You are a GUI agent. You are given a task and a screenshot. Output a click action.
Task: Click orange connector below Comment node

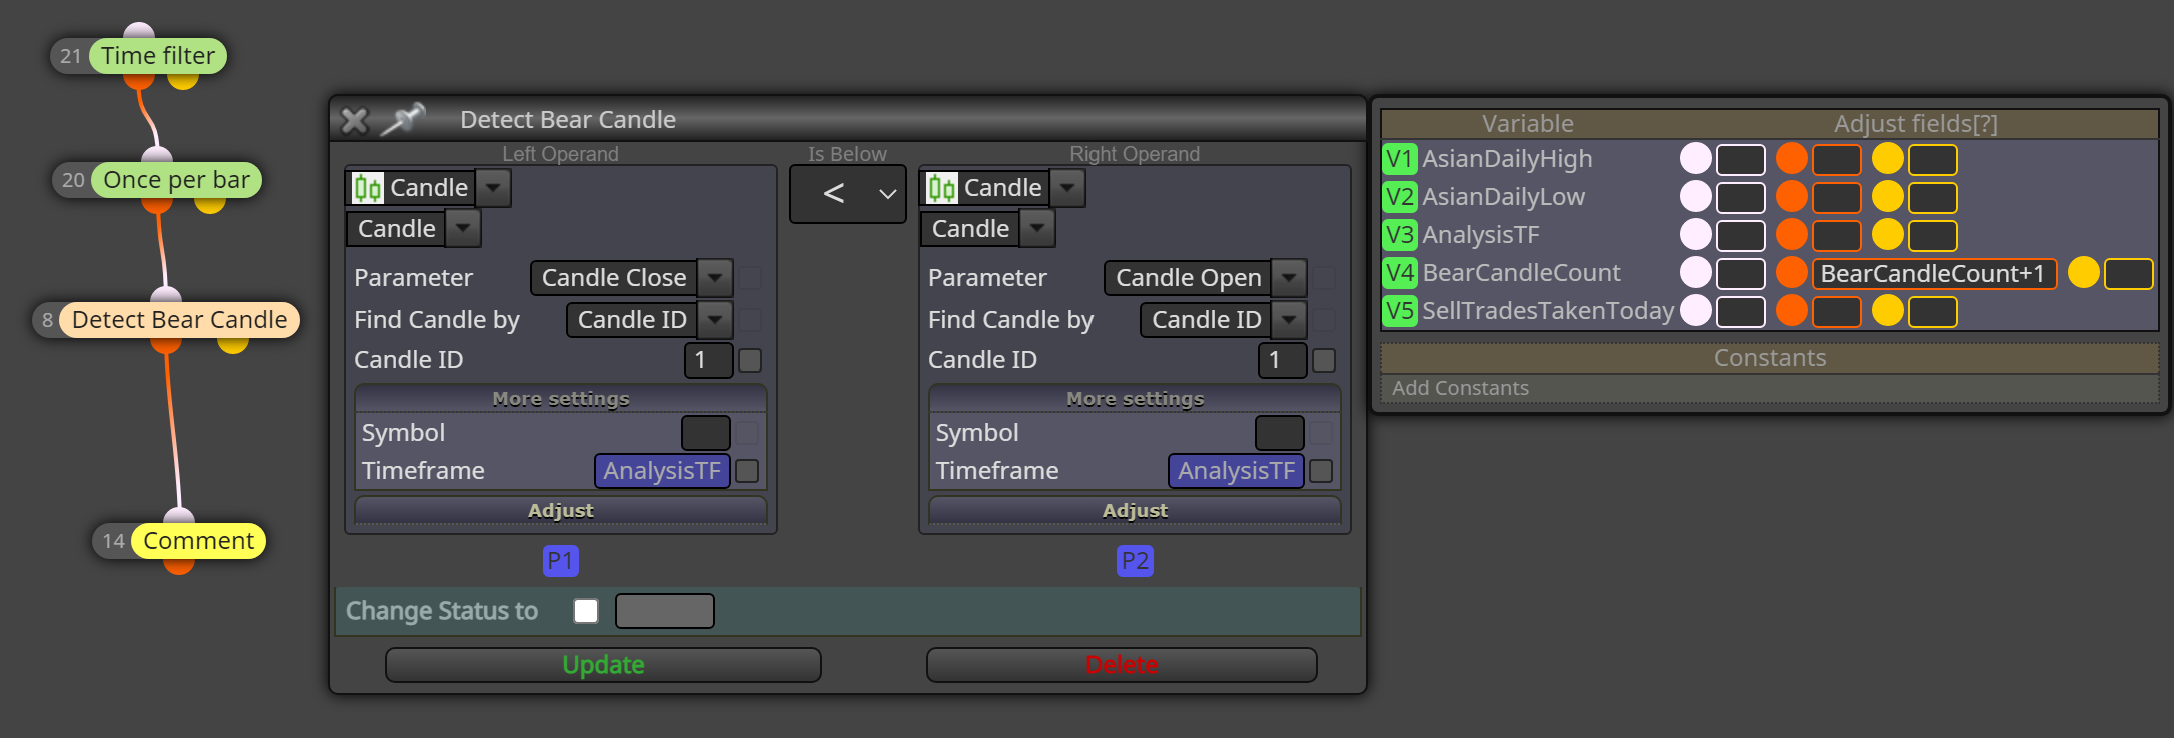click(x=179, y=565)
